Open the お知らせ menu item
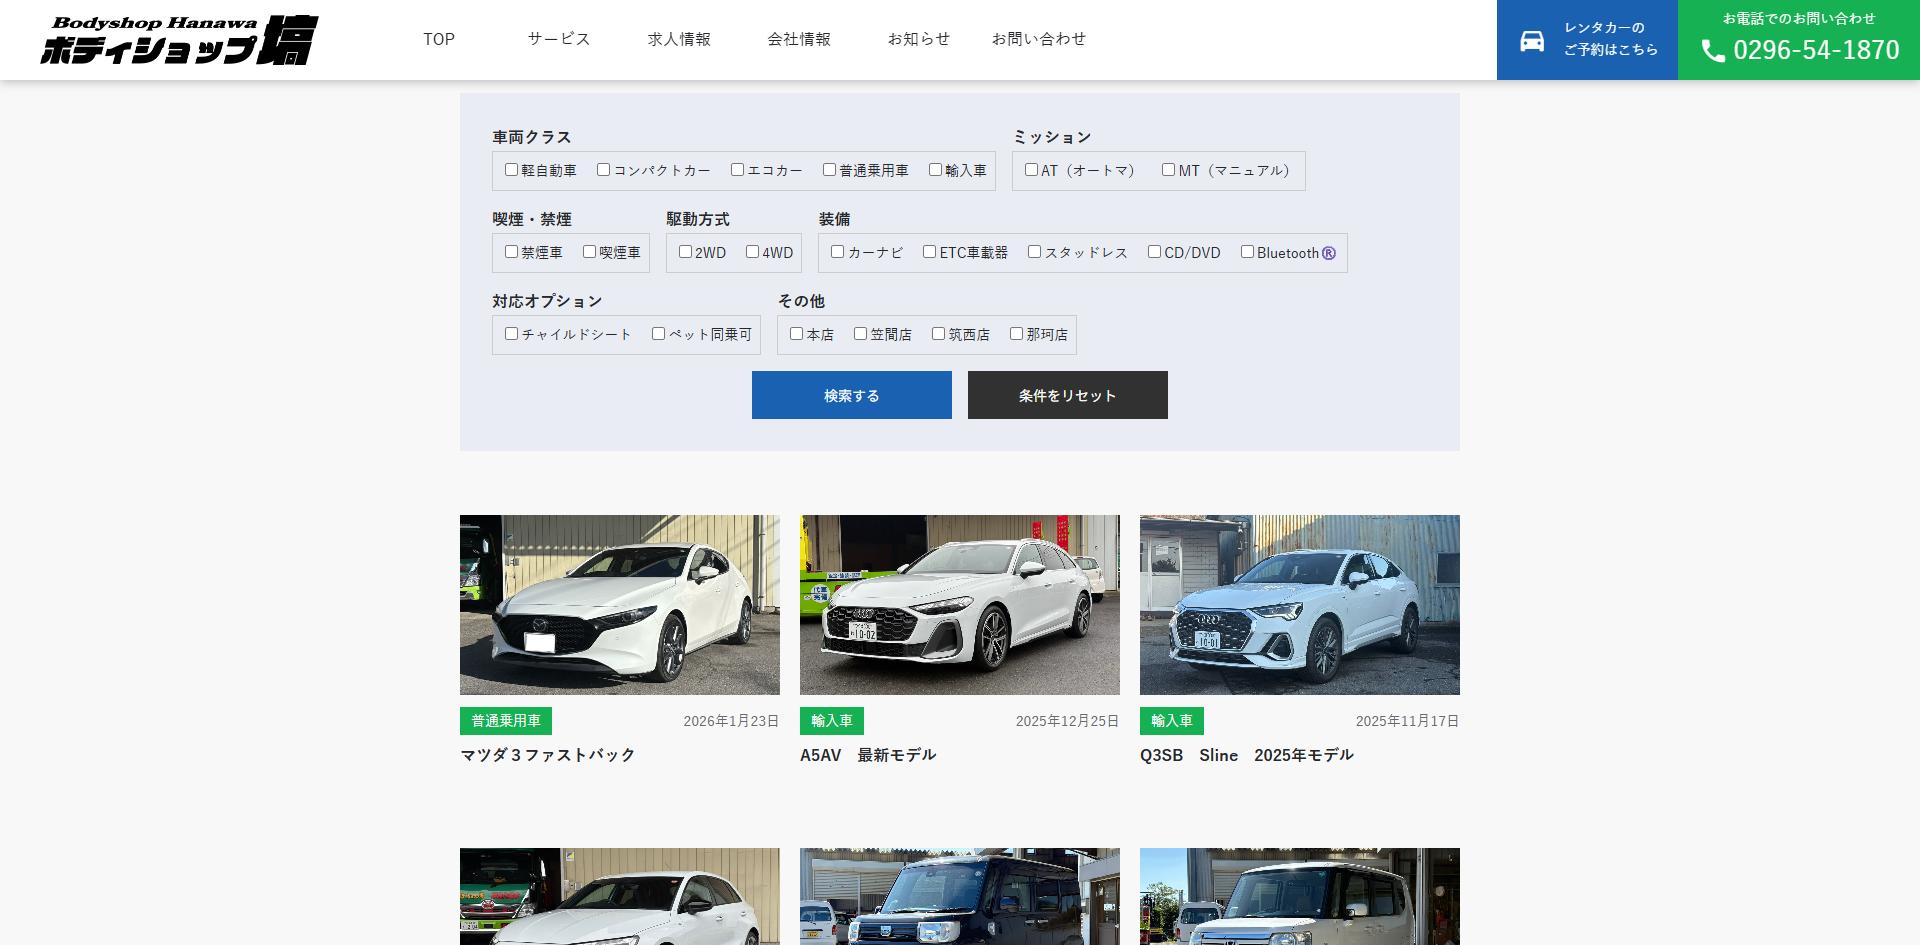 pos(919,39)
